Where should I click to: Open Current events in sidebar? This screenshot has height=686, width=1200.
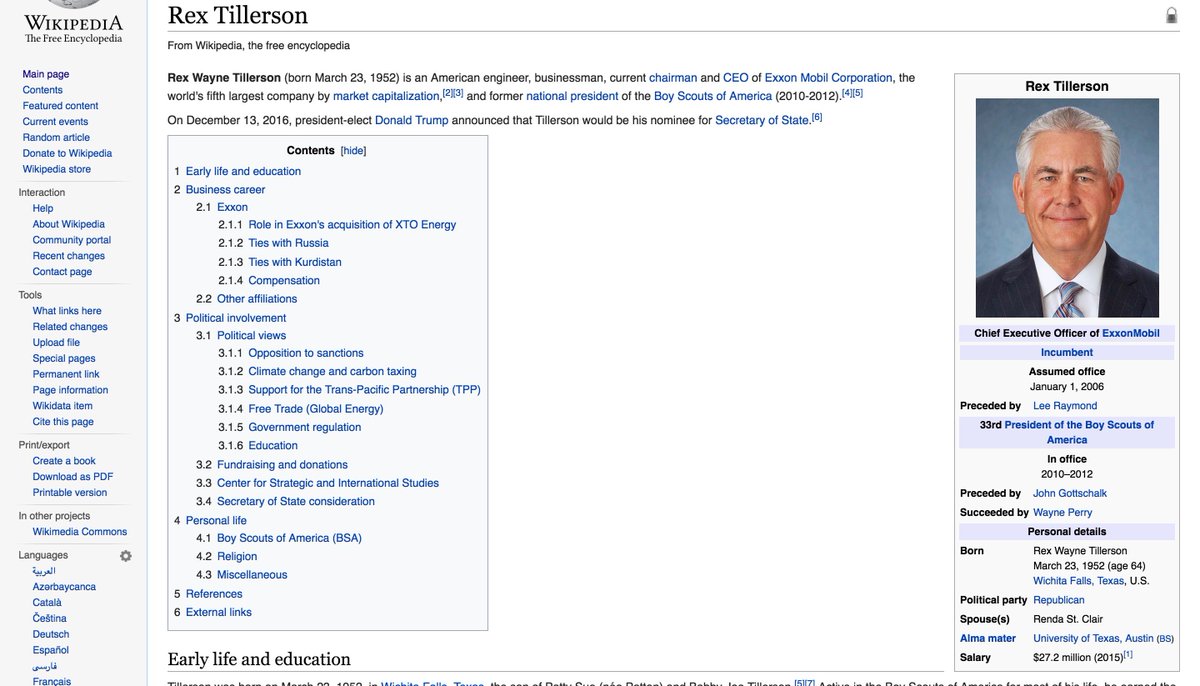tap(56, 122)
